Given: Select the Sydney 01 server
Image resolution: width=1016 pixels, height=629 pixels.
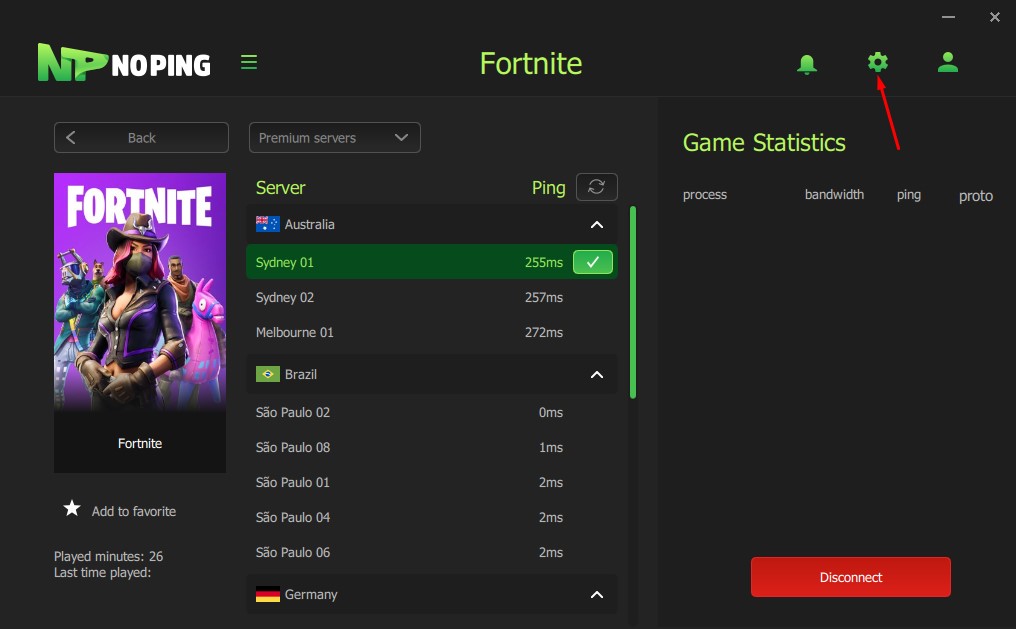Looking at the screenshot, I should [432, 262].
